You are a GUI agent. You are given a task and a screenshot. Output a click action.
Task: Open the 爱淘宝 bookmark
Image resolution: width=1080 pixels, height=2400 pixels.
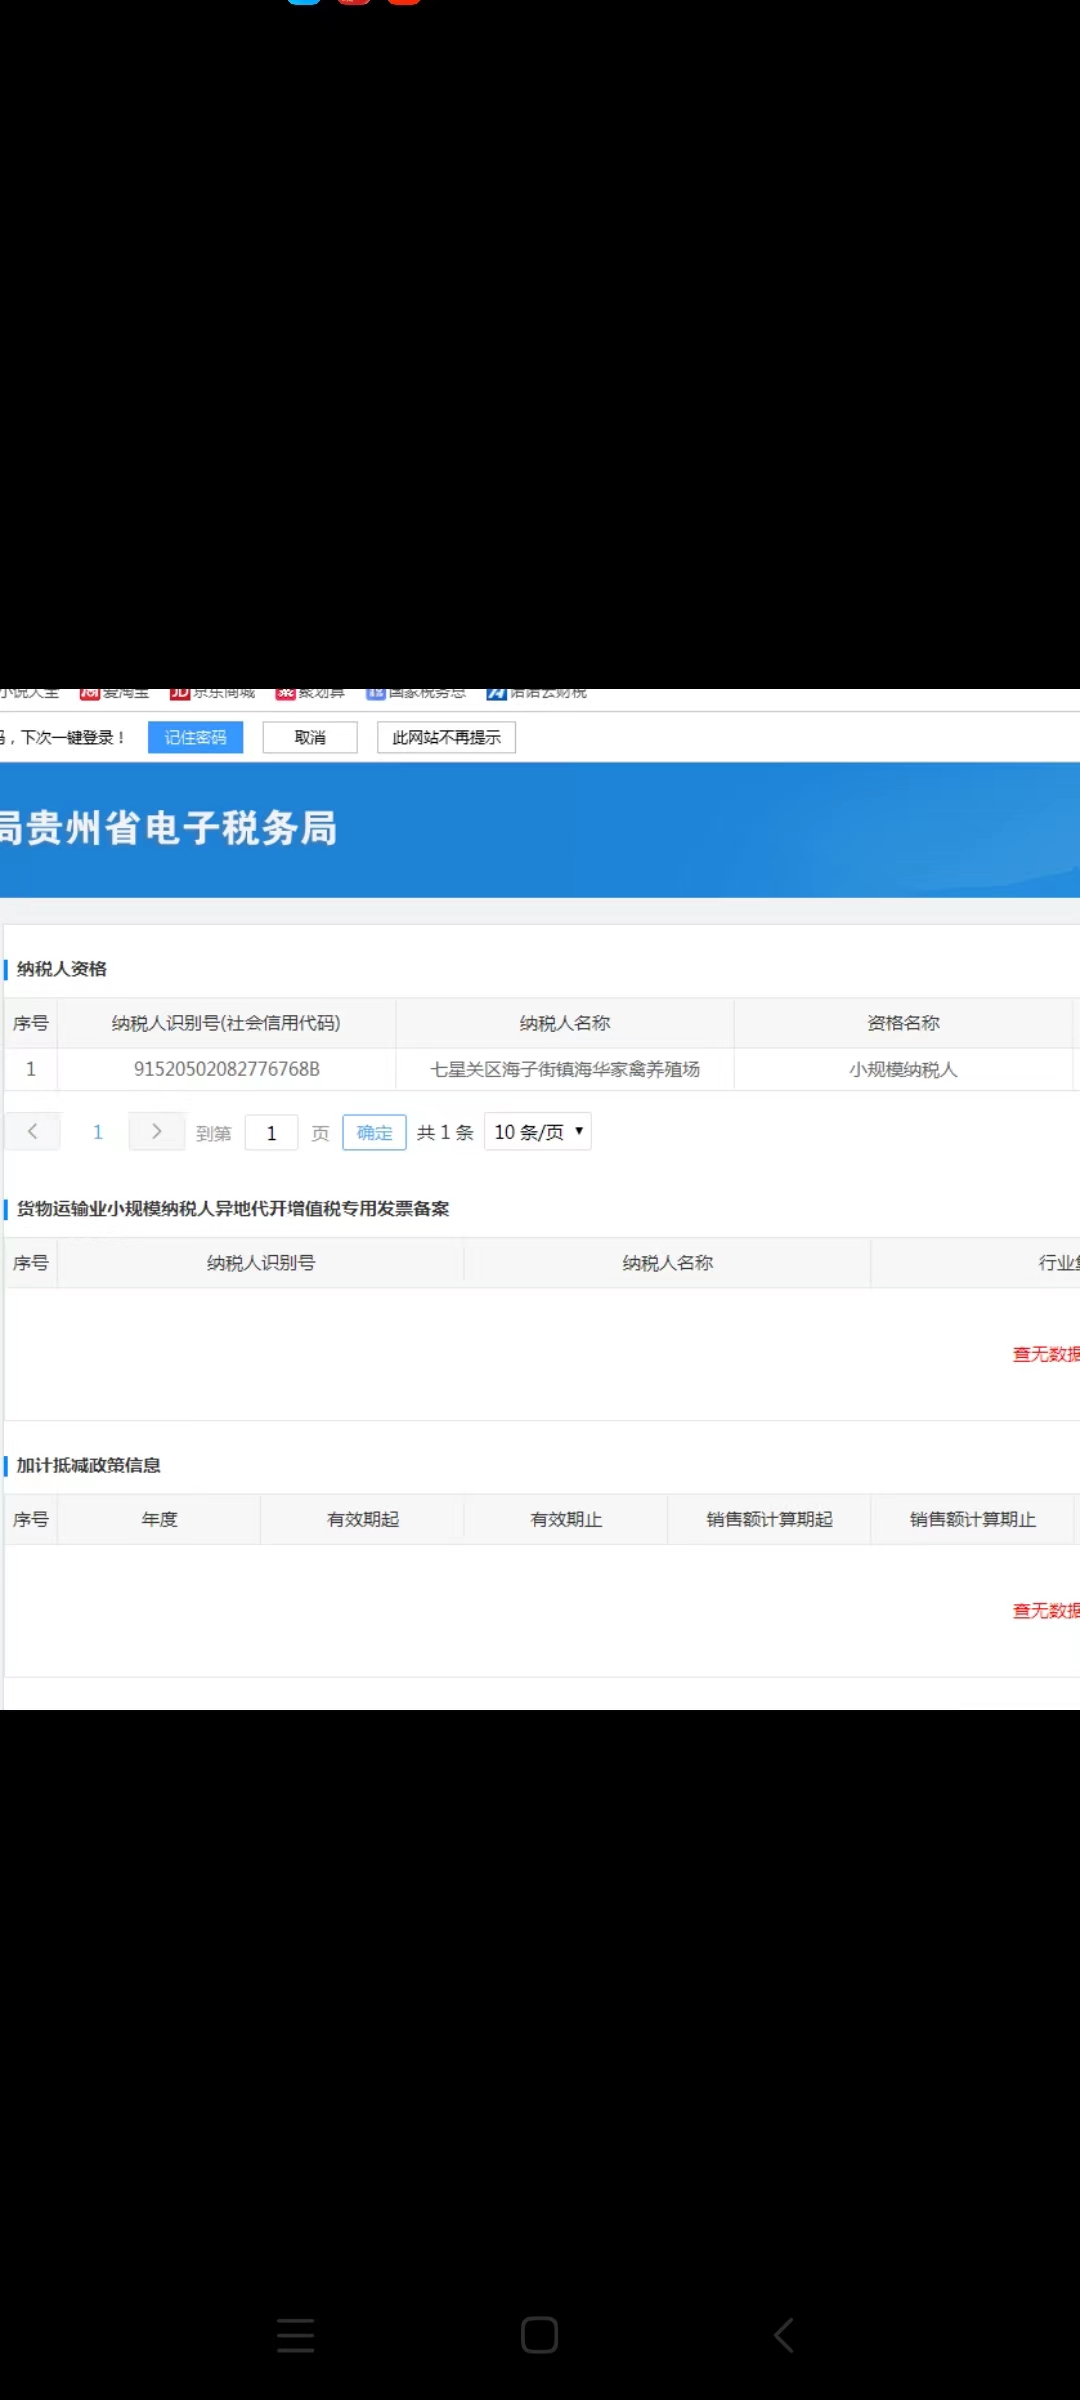pos(115,693)
